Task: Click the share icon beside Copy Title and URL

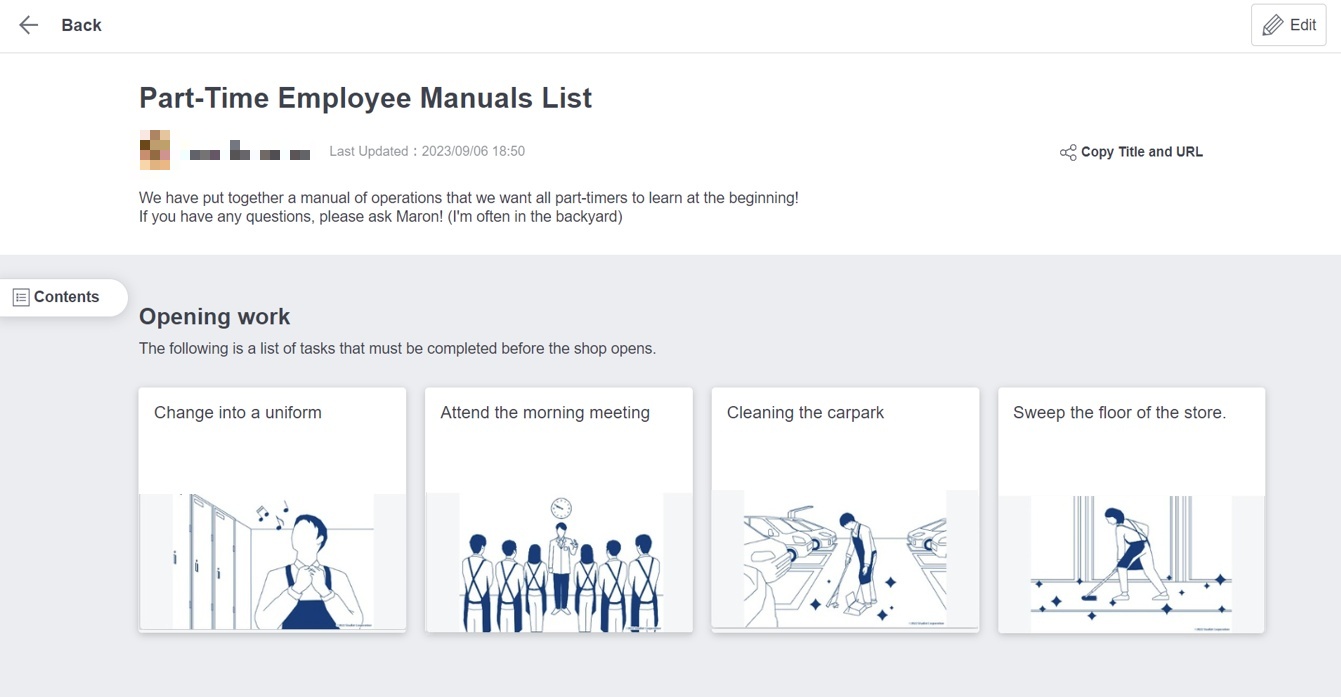Action: click(1068, 152)
